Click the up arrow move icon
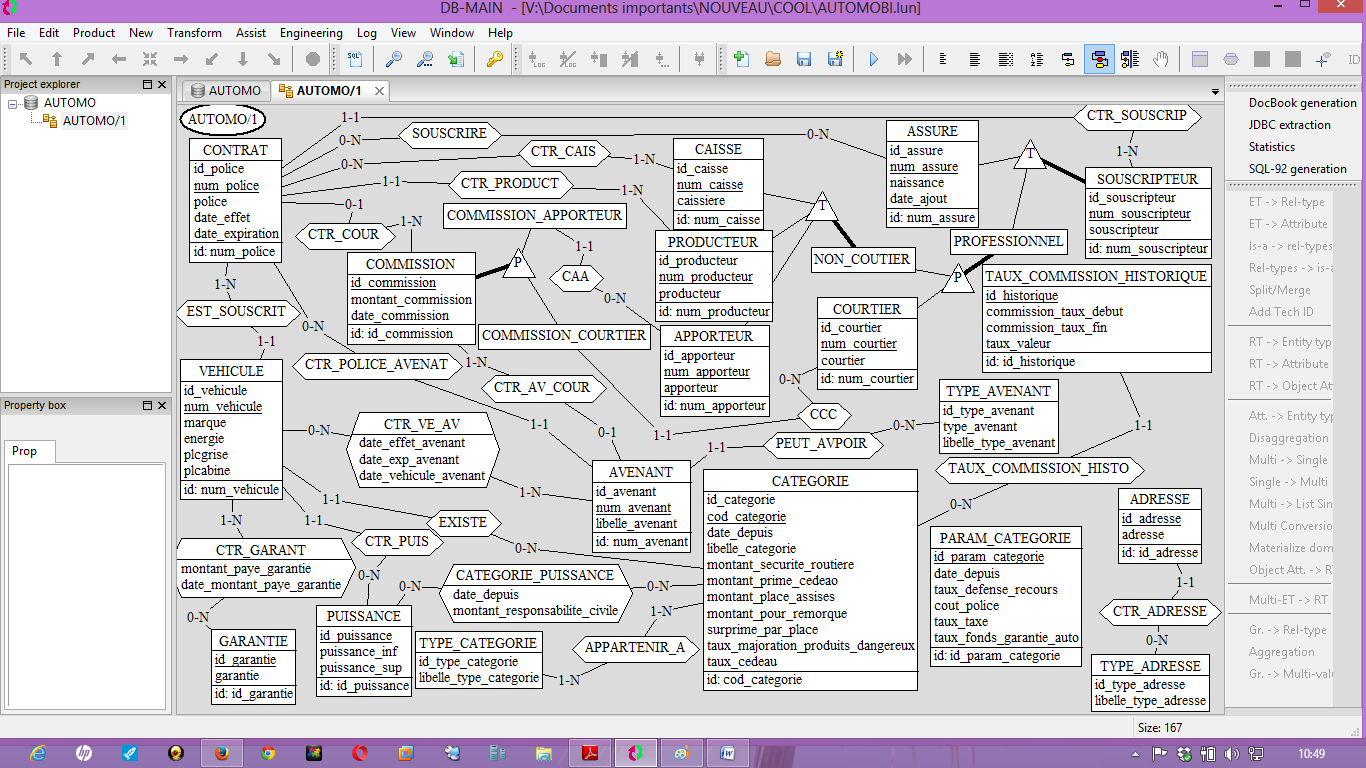Screen dimensions: 1366x768 coord(57,59)
